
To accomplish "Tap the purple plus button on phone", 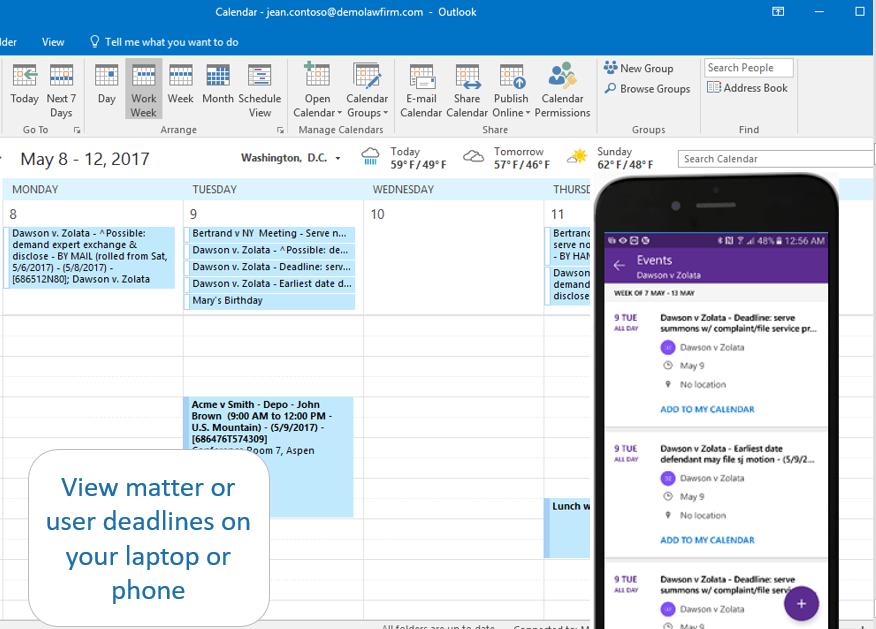I will (x=801, y=603).
